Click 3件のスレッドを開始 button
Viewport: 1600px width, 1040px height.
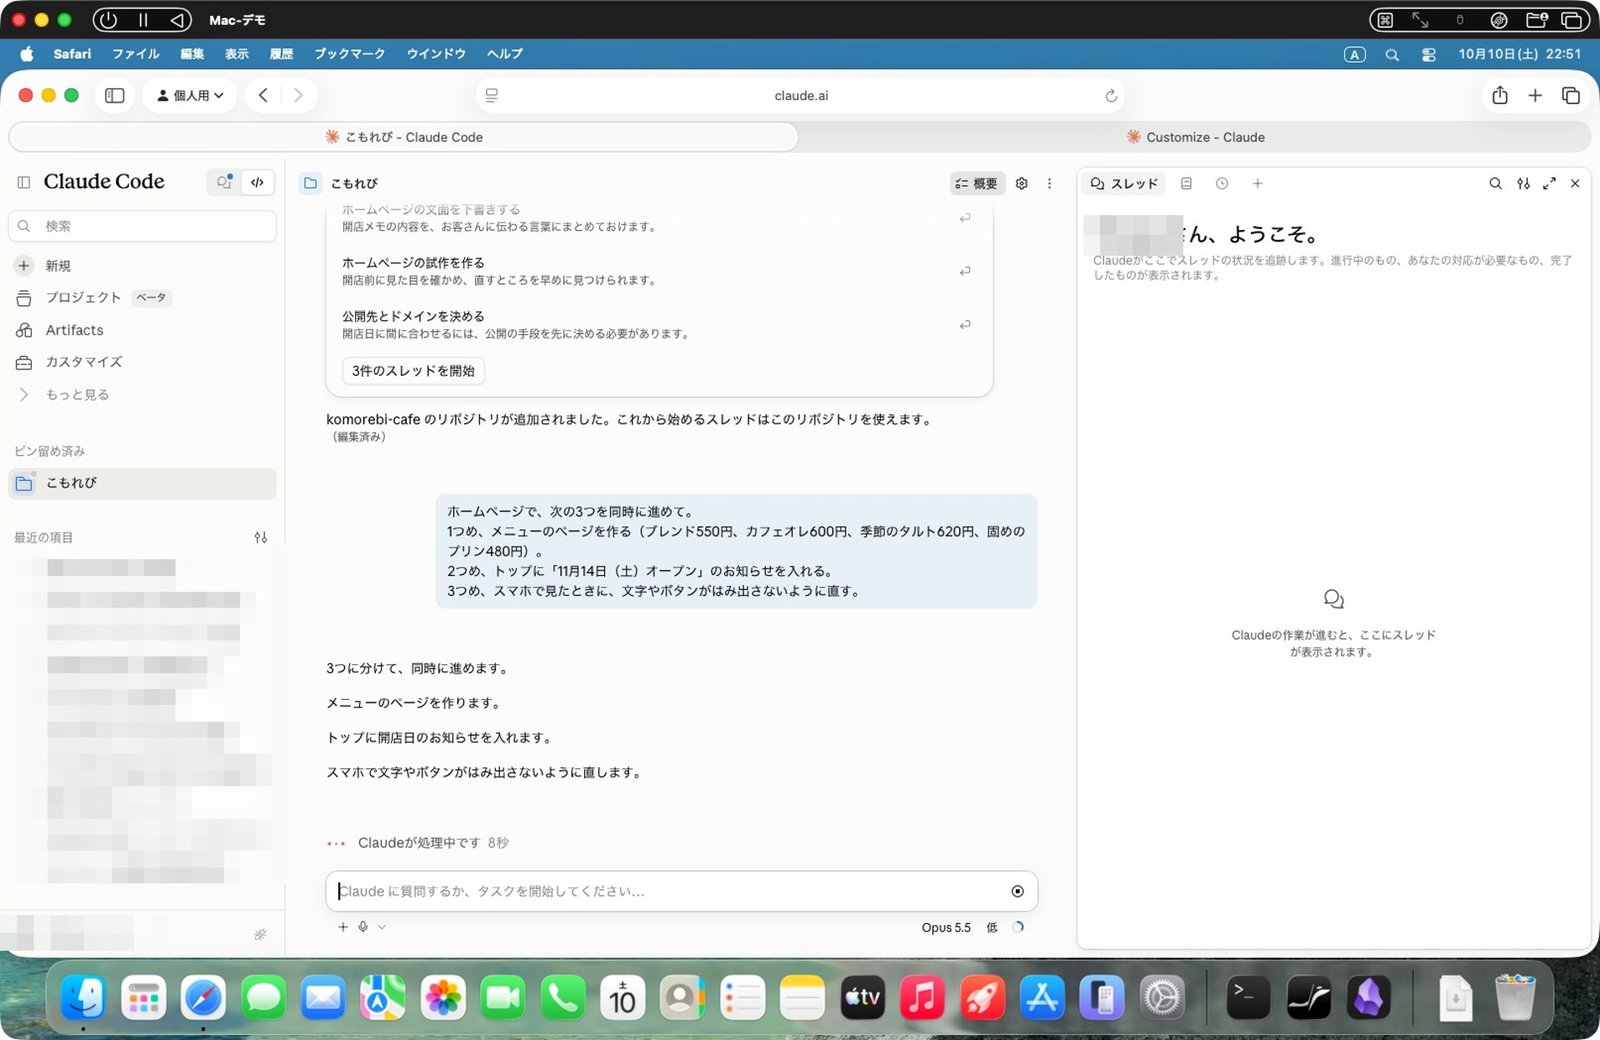[413, 371]
